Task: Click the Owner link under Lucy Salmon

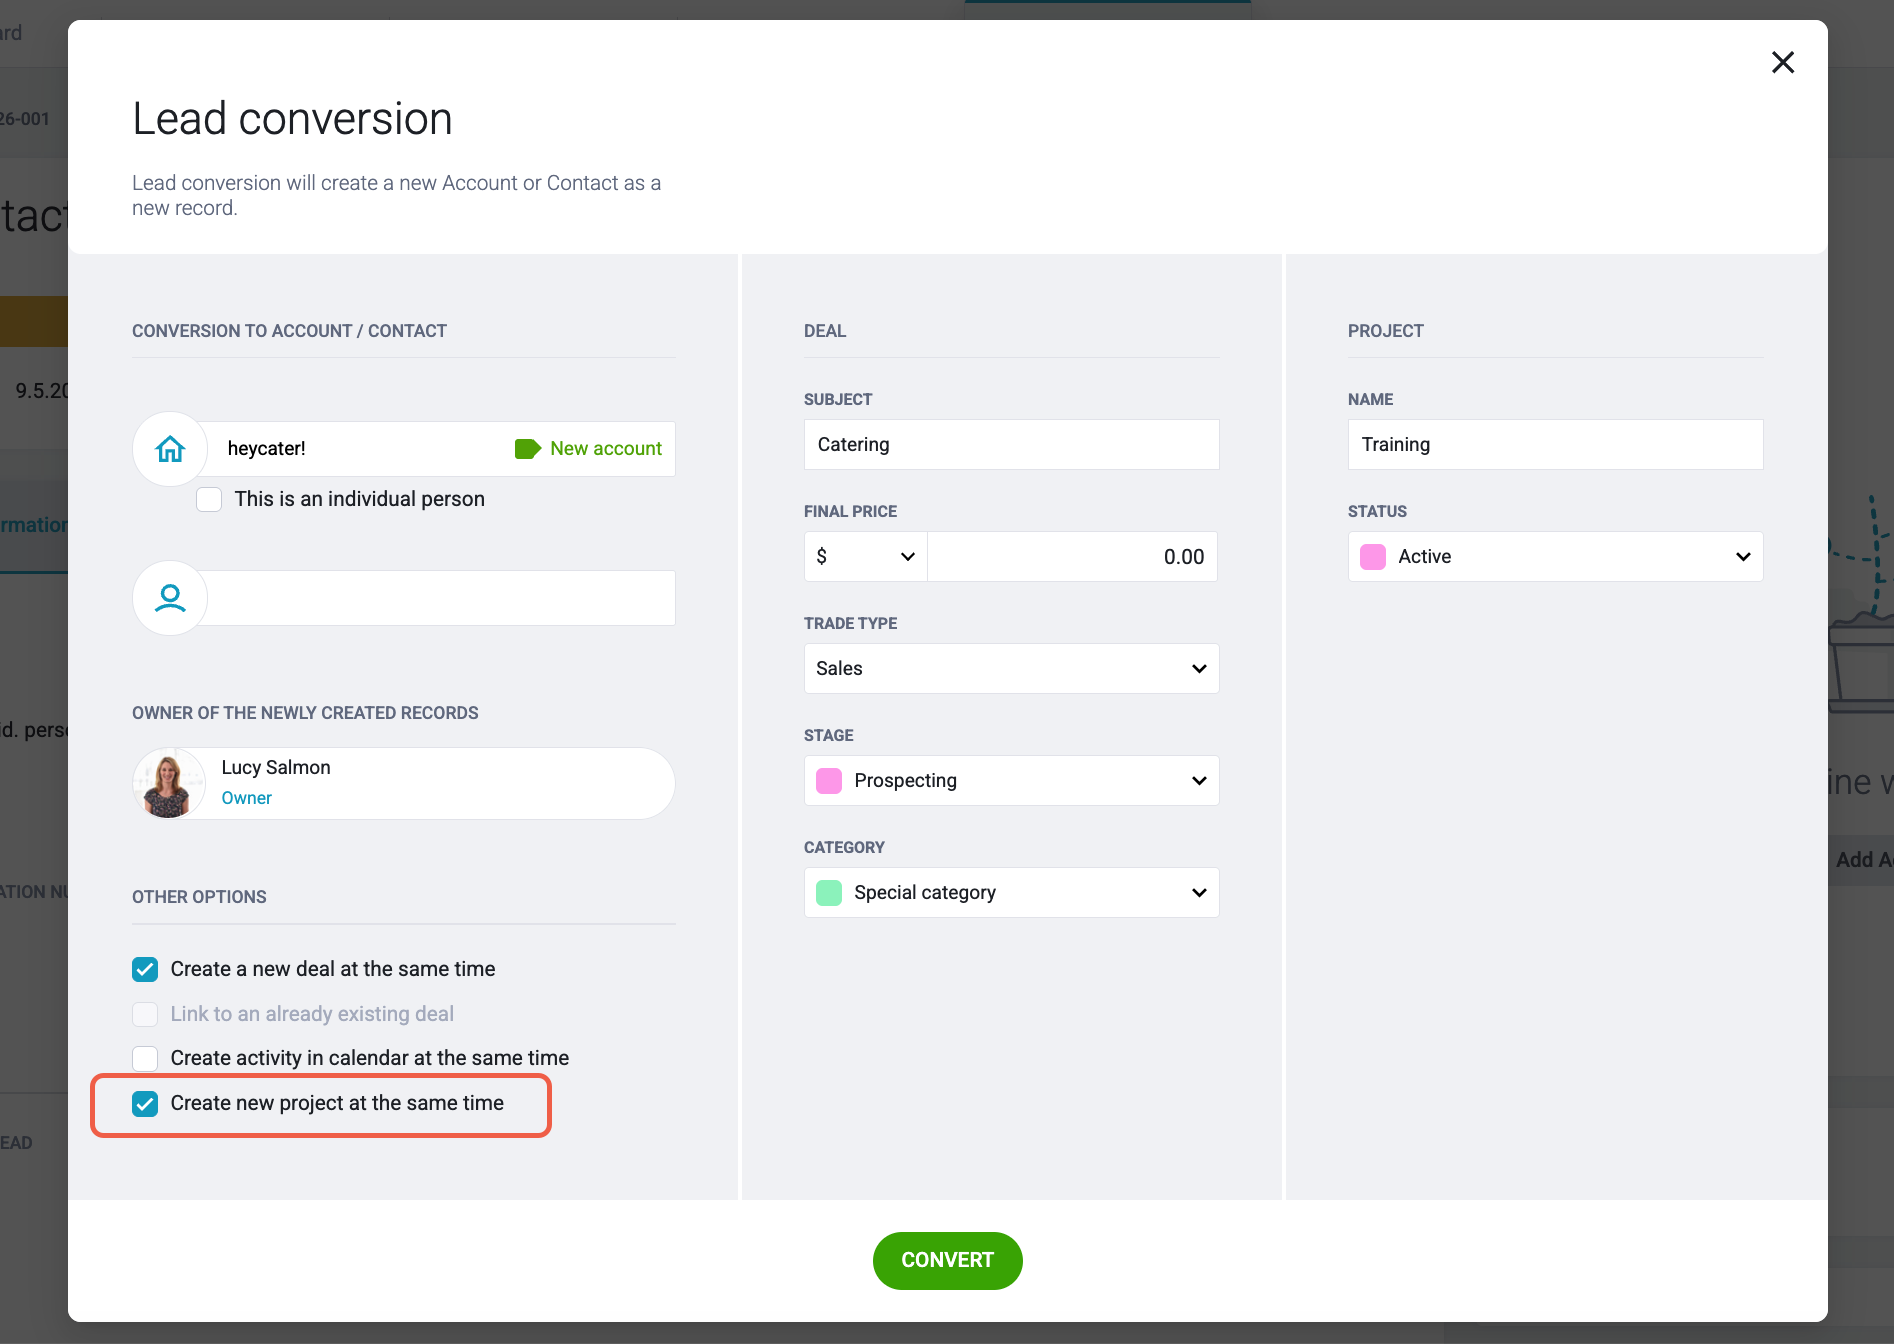Action: (x=246, y=798)
